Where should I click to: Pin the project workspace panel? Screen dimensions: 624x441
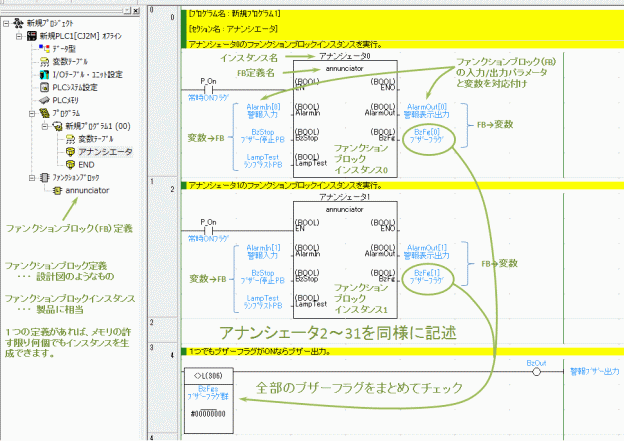pos(127,11)
